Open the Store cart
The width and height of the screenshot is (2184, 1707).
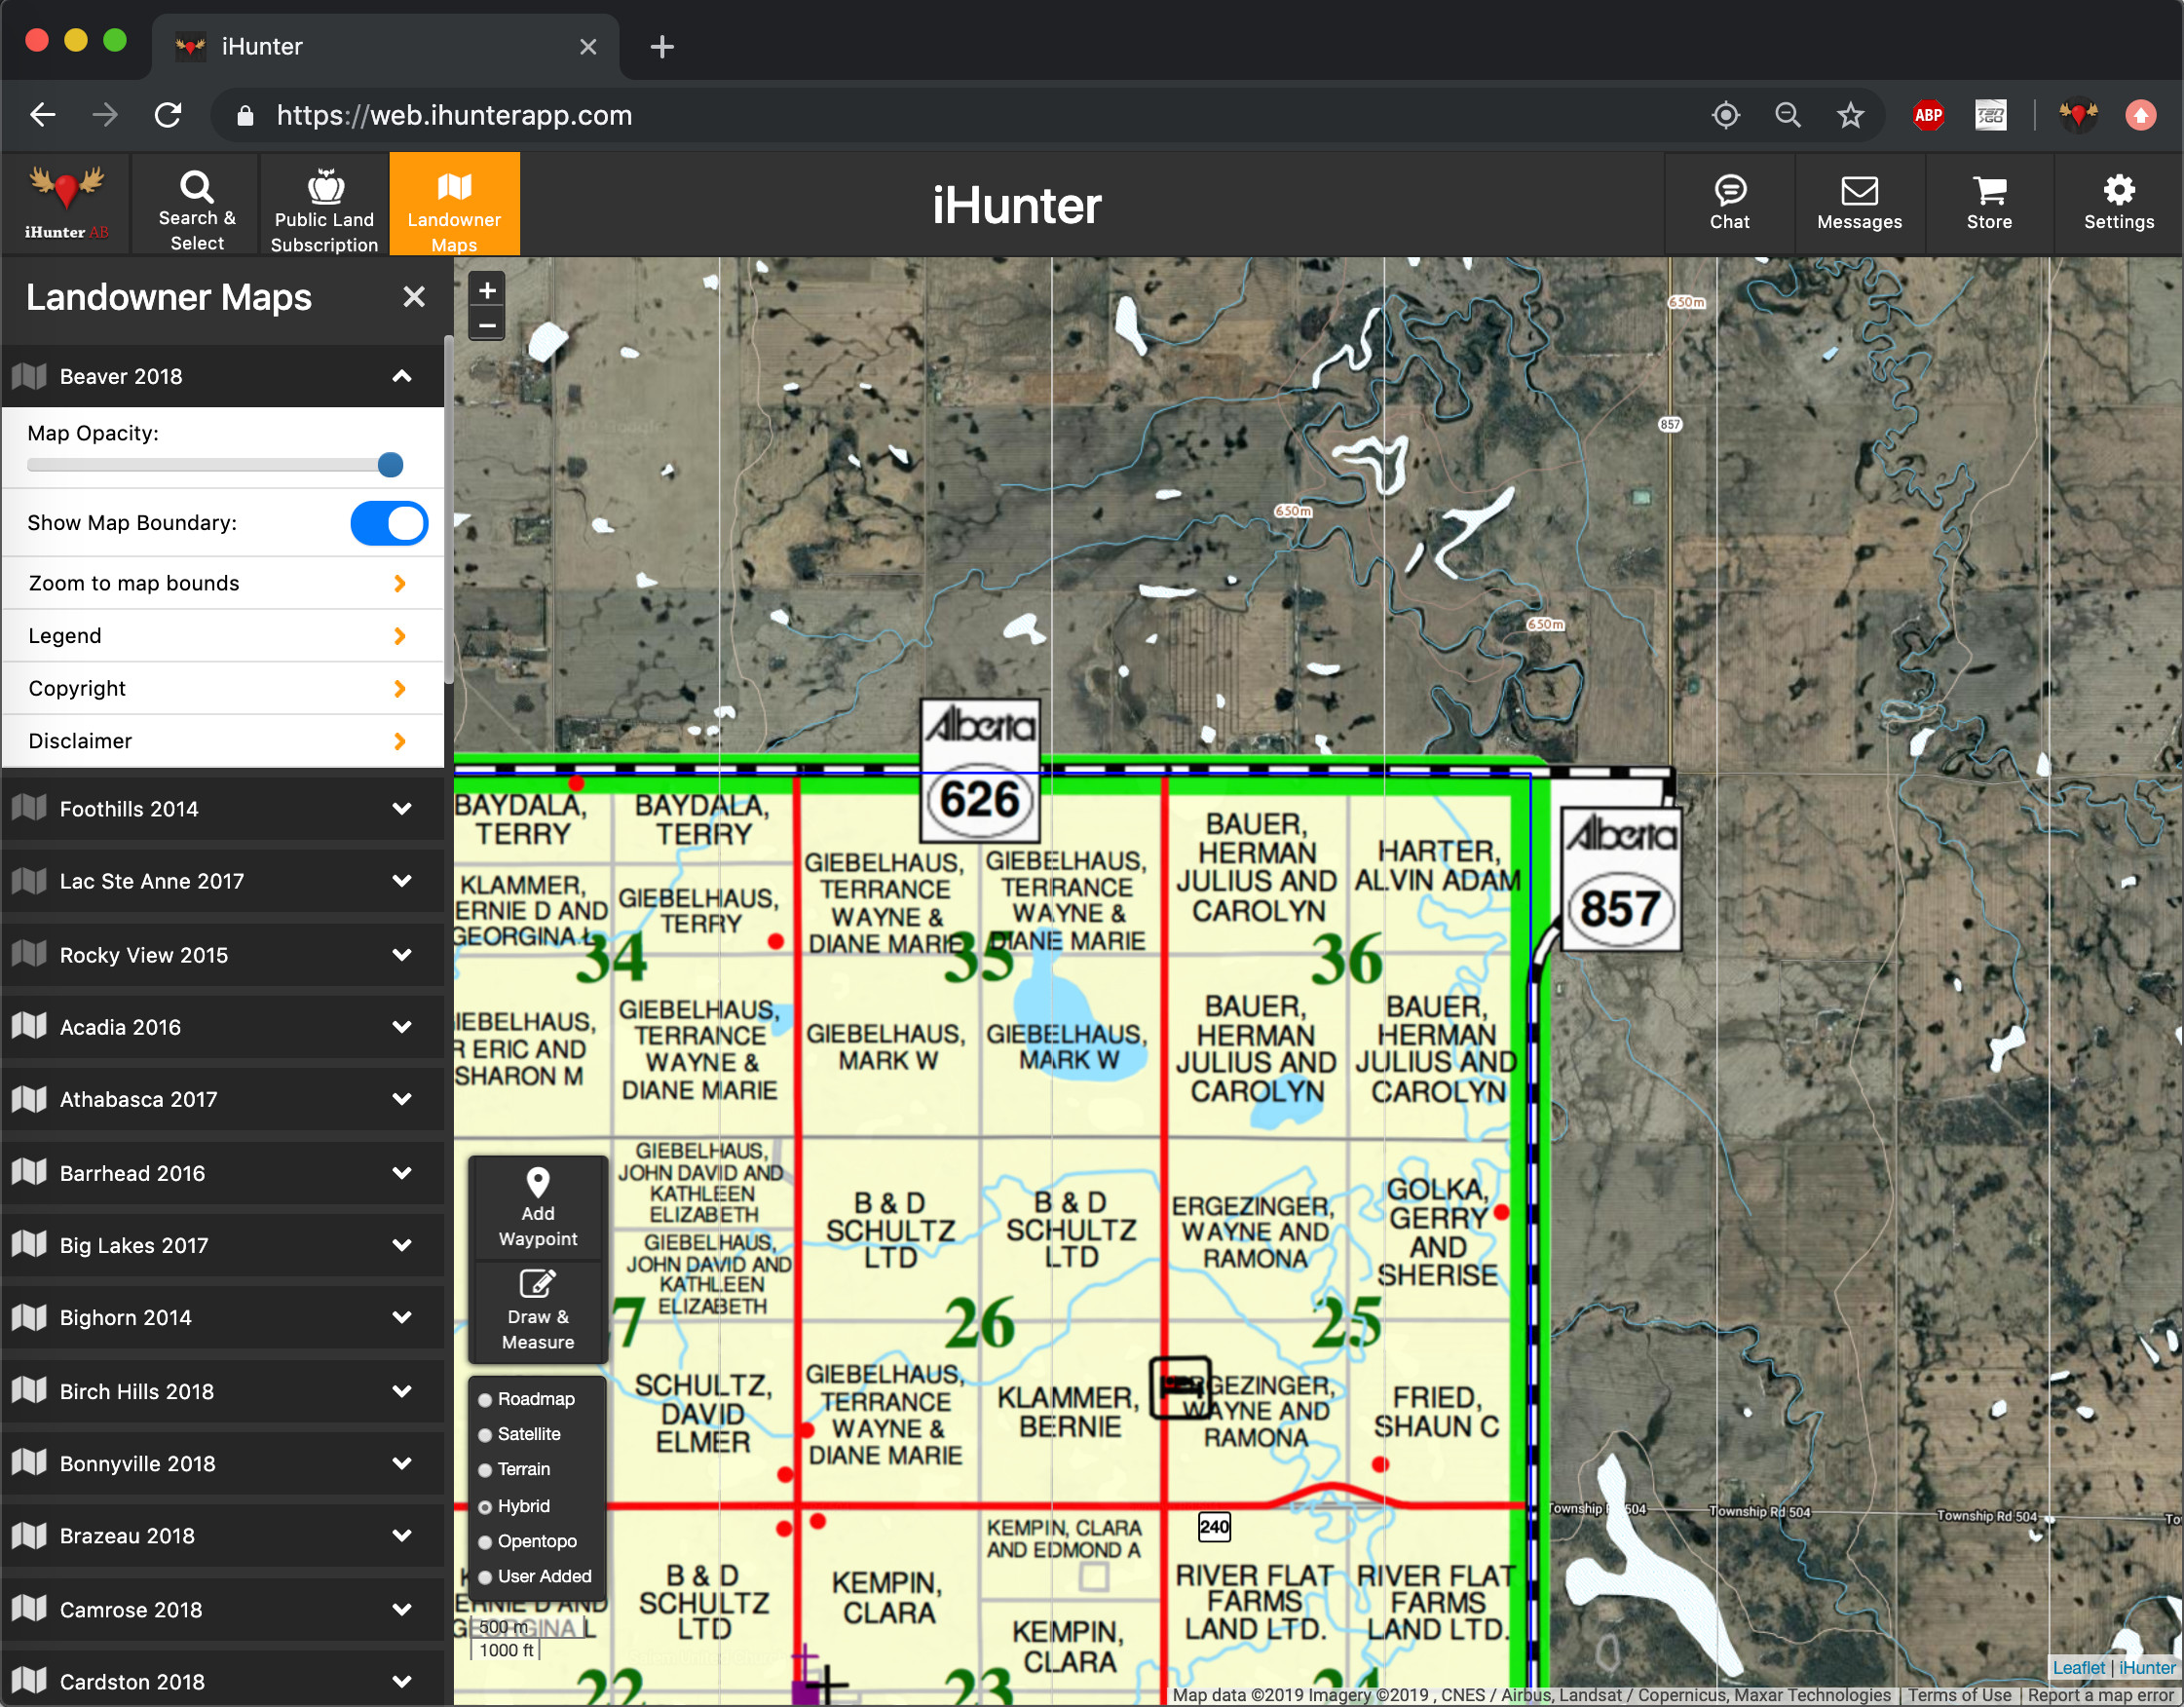(x=1989, y=204)
